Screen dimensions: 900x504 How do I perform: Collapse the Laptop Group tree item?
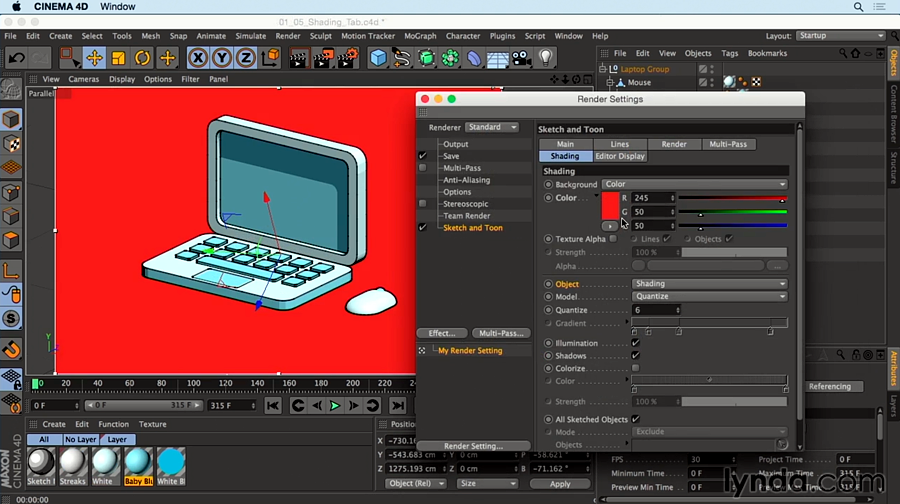(603, 69)
